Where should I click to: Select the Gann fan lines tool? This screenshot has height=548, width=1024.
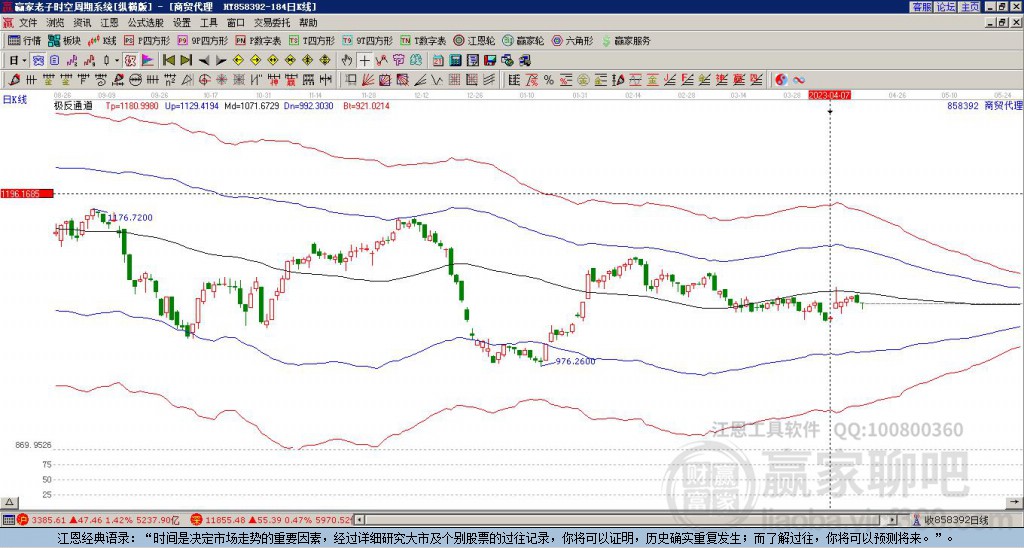368,80
